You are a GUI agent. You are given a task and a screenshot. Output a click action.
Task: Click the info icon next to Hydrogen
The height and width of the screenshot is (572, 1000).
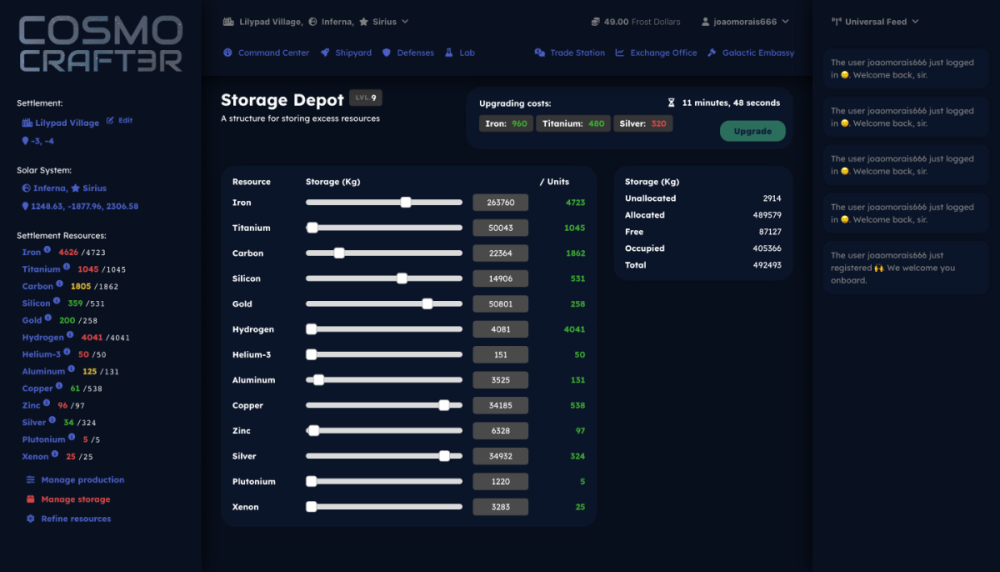click(71, 336)
